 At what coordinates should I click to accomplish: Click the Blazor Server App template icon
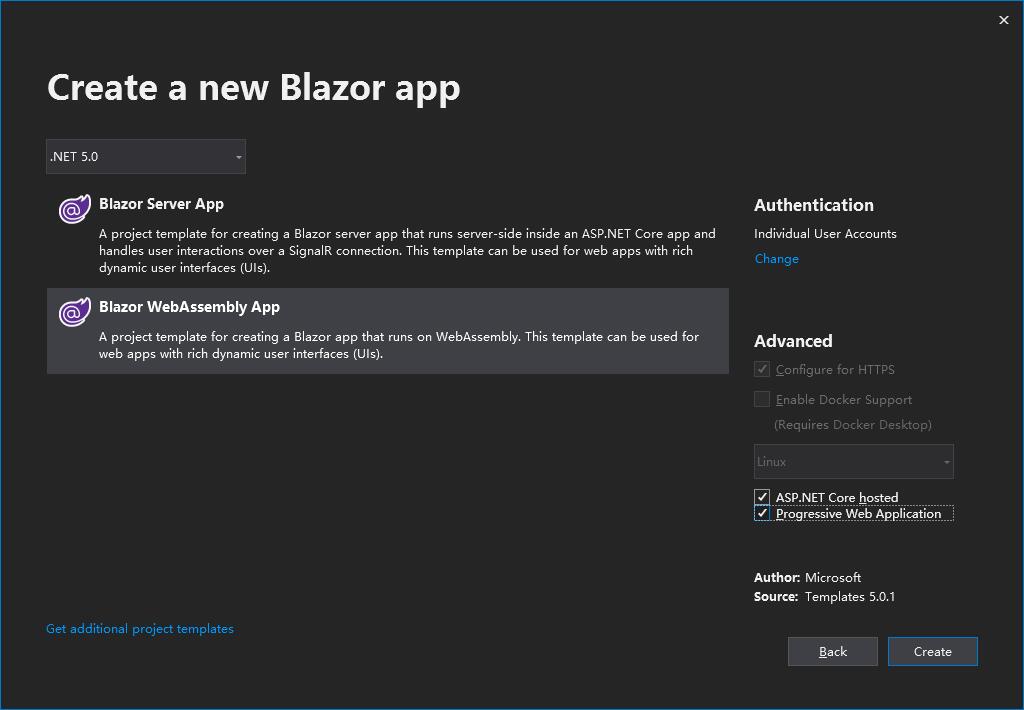point(74,211)
